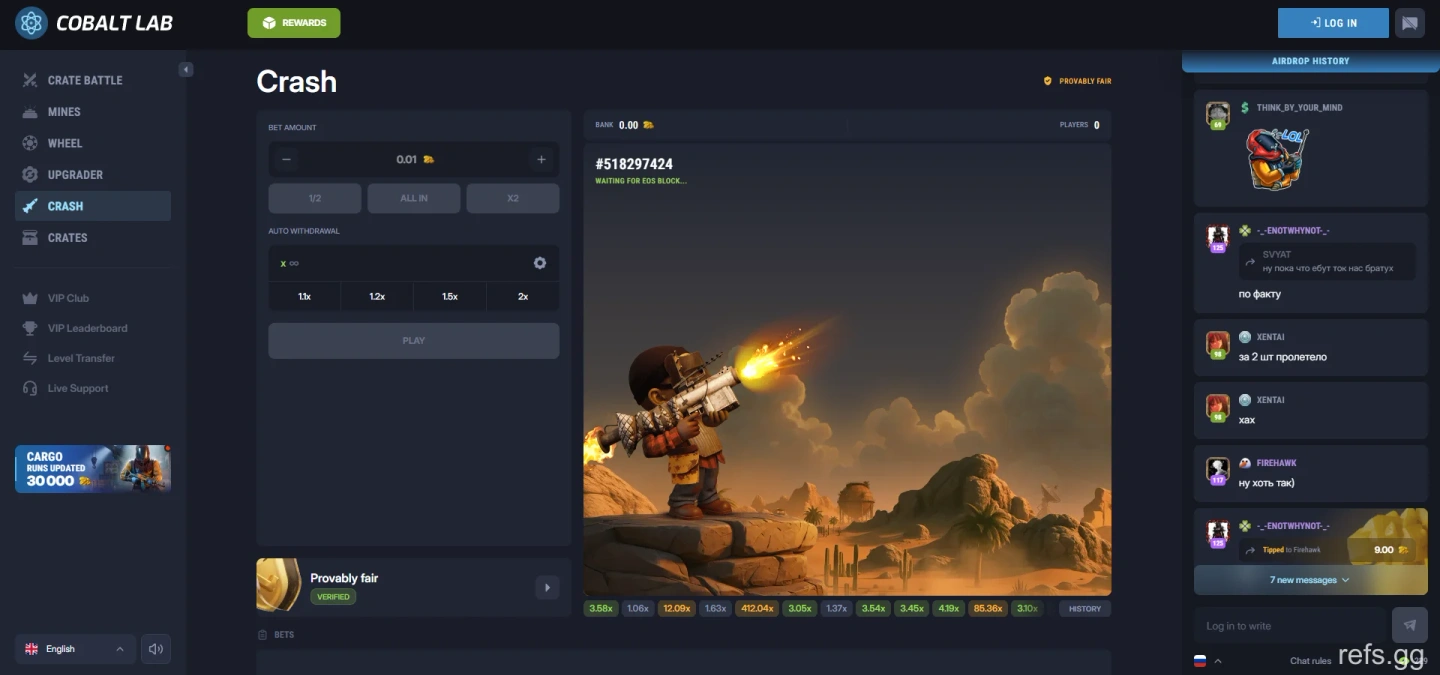The height and width of the screenshot is (675, 1440).
Task: Expand the Provably fair verified card arrow
Action: coord(546,587)
